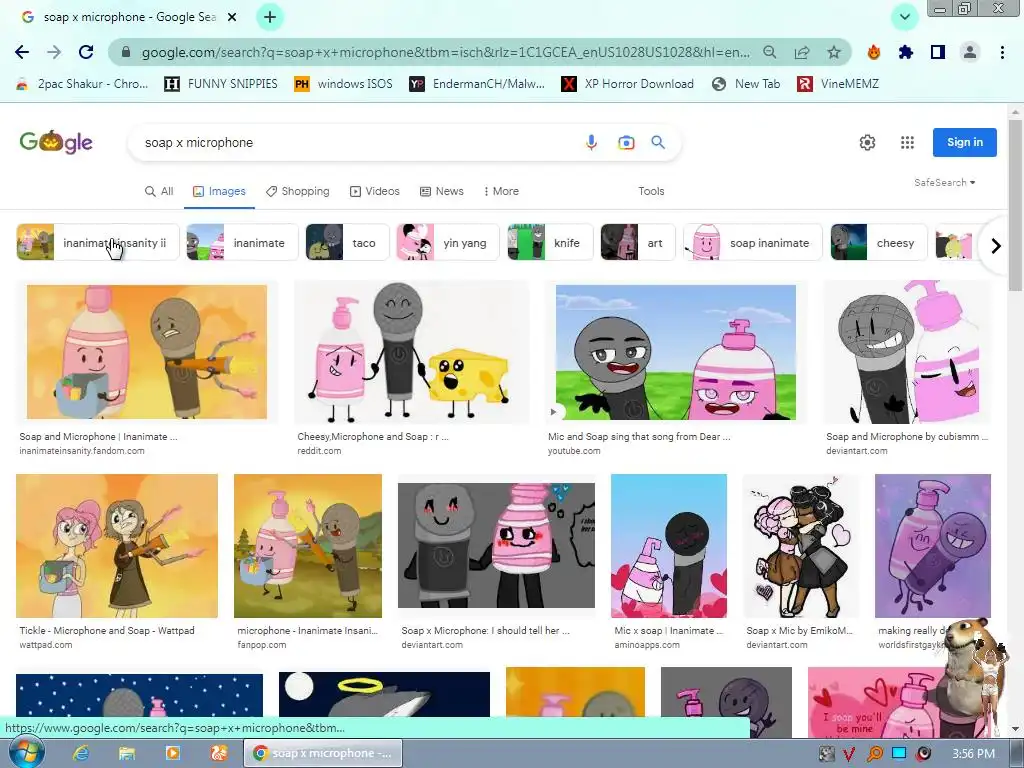Select the yin yang filter chip
Image resolution: width=1024 pixels, height=768 pixels.
click(448, 243)
